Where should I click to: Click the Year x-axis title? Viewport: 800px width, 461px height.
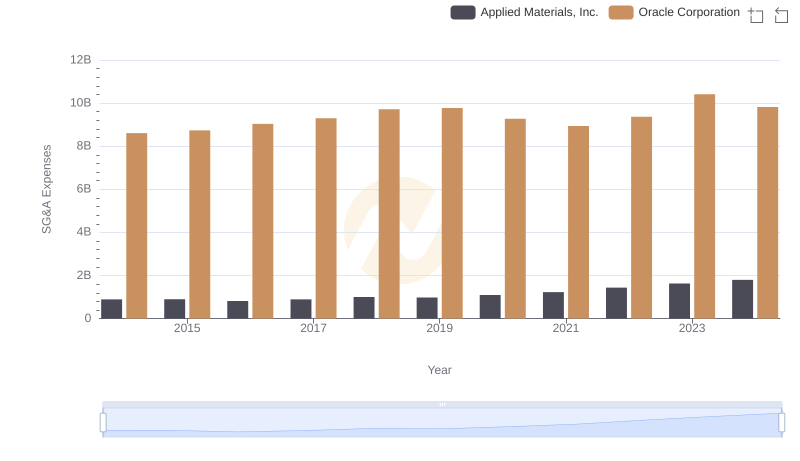tap(440, 370)
